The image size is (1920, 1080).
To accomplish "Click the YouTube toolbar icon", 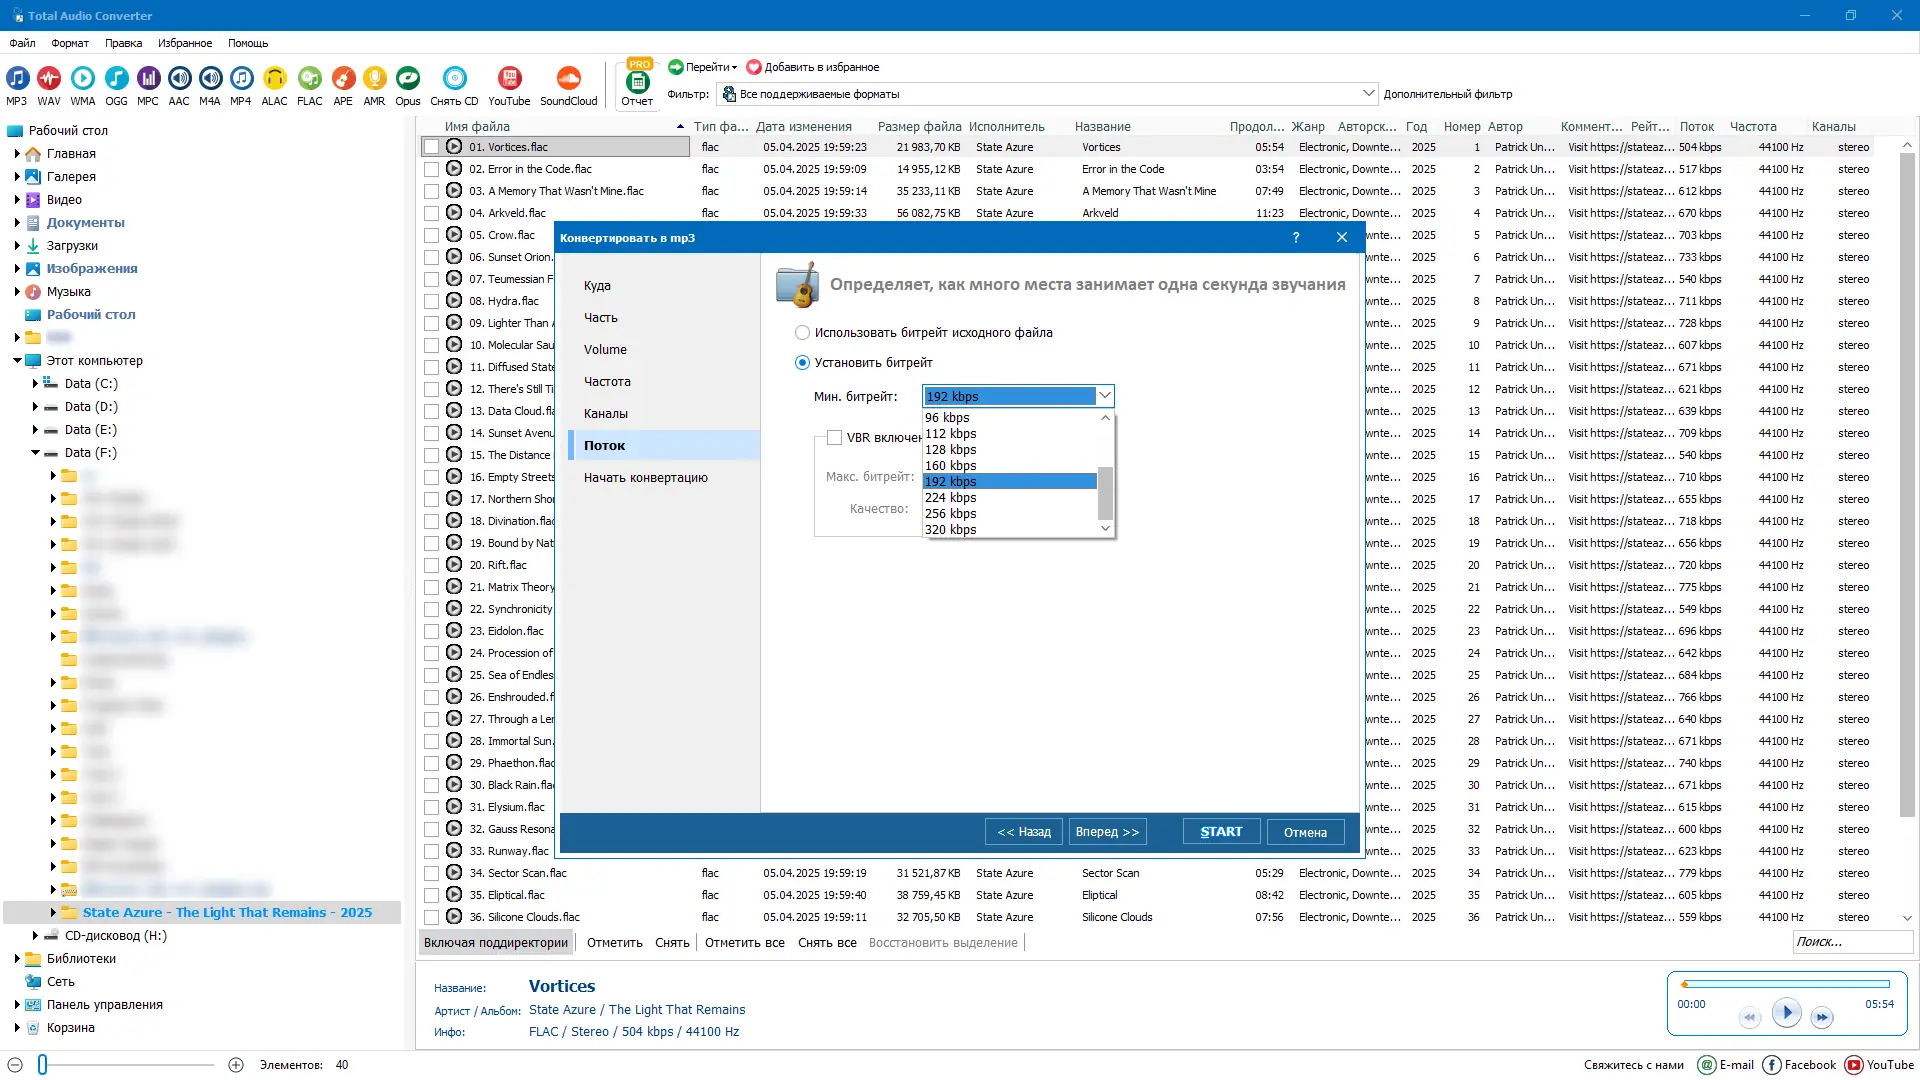I will click(x=509, y=80).
